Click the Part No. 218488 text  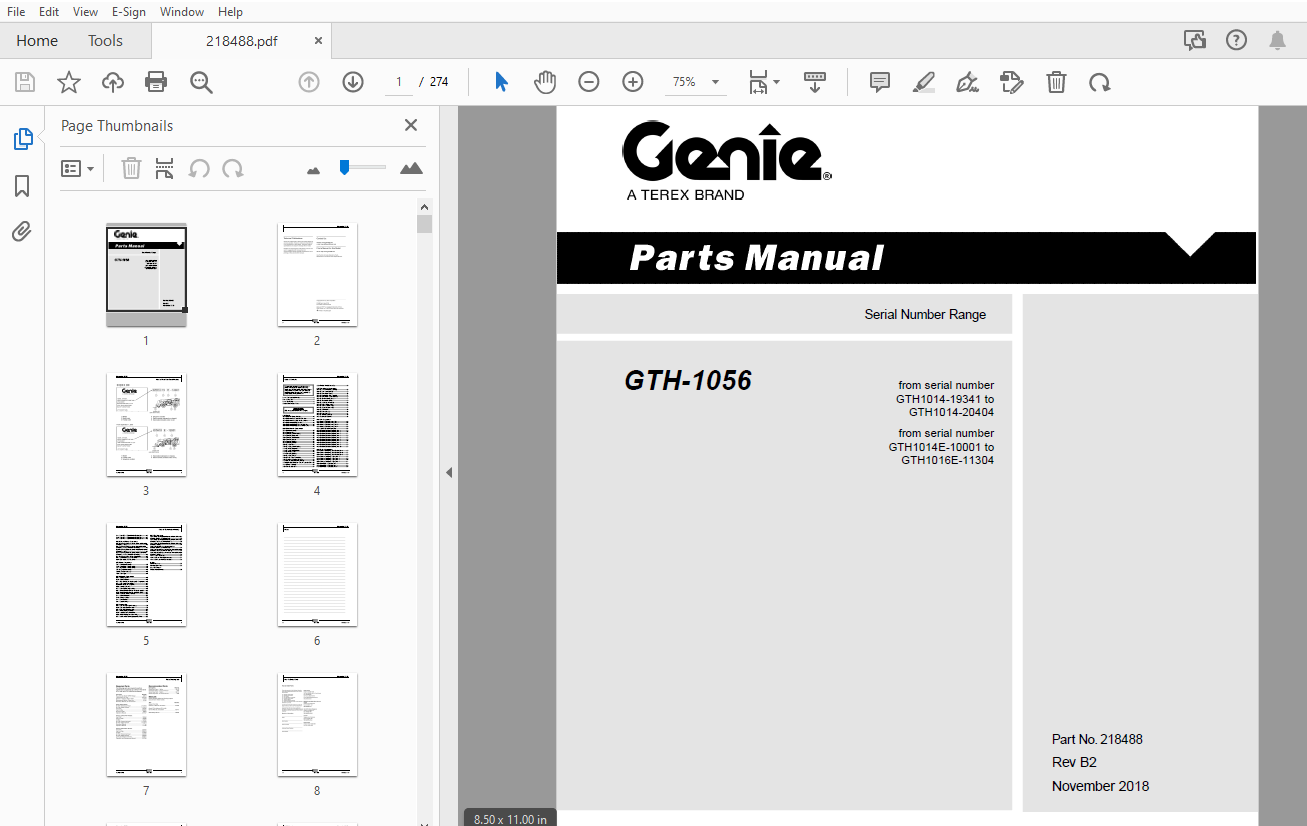point(1097,739)
